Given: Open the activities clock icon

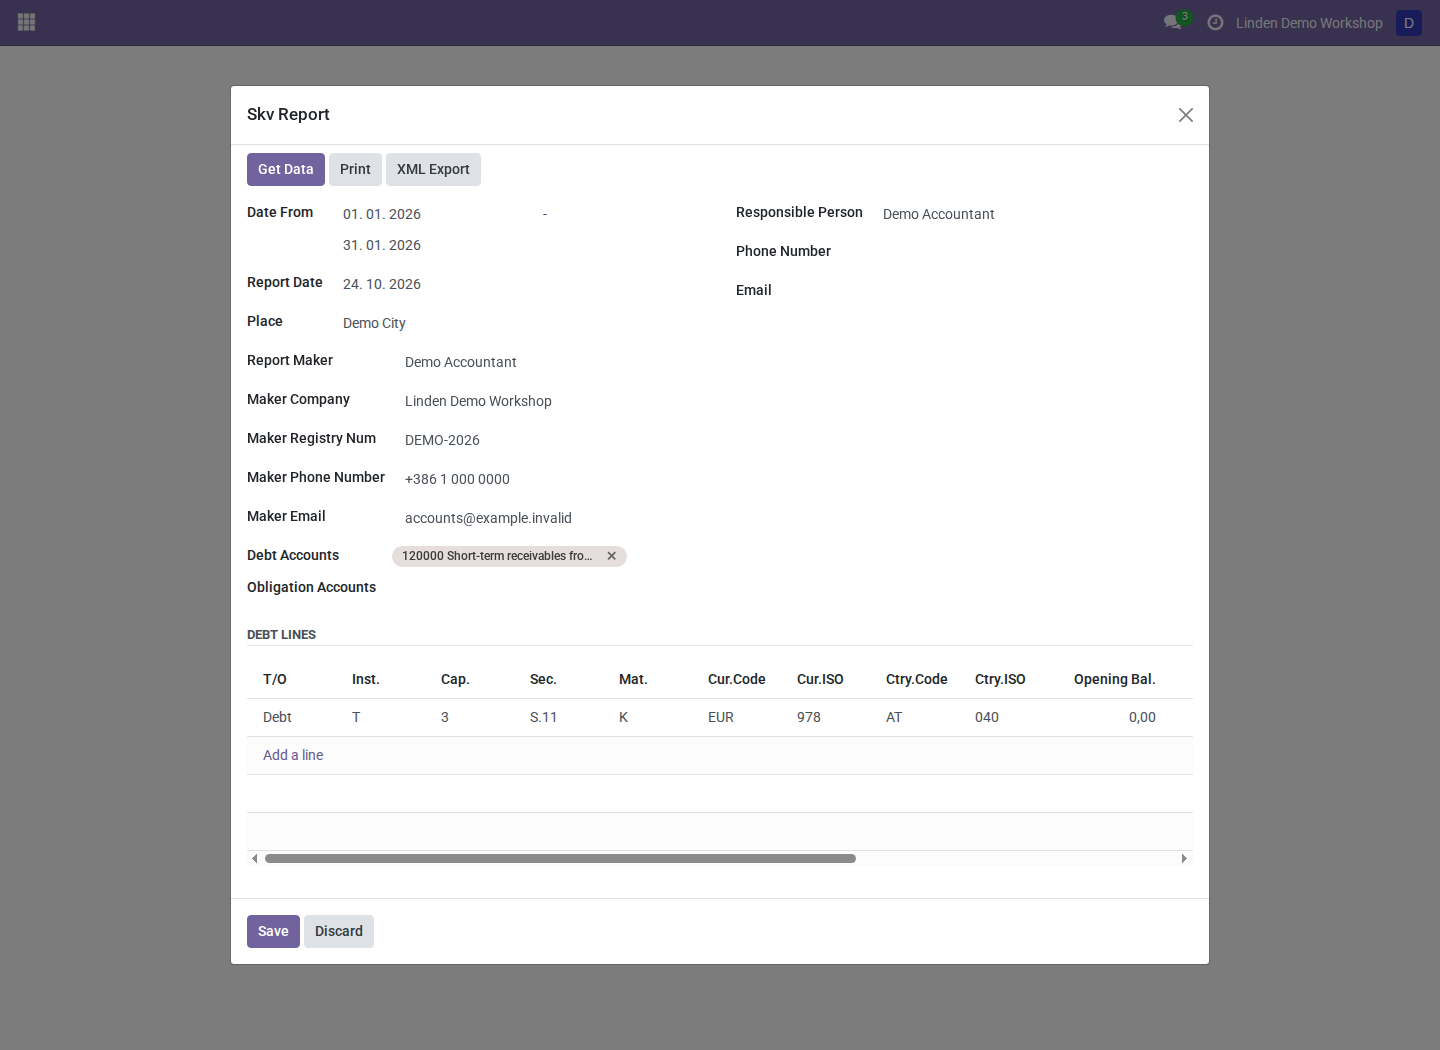Looking at the screenshot, I should pyautogui.click(x=1215, y=22).
